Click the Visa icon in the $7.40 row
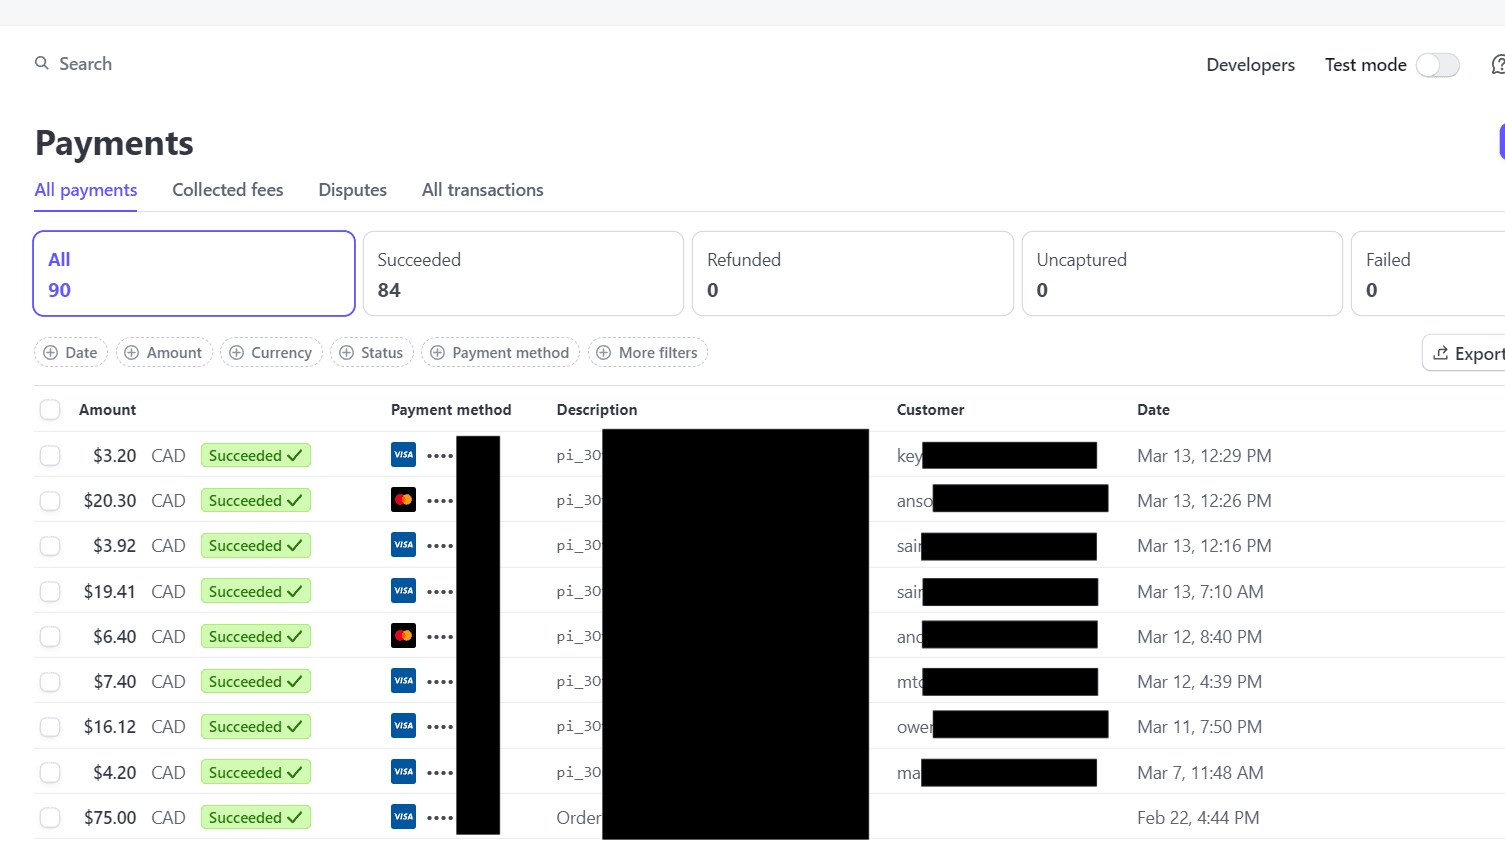Screen dimensions: 1505x847 (403, 681)
